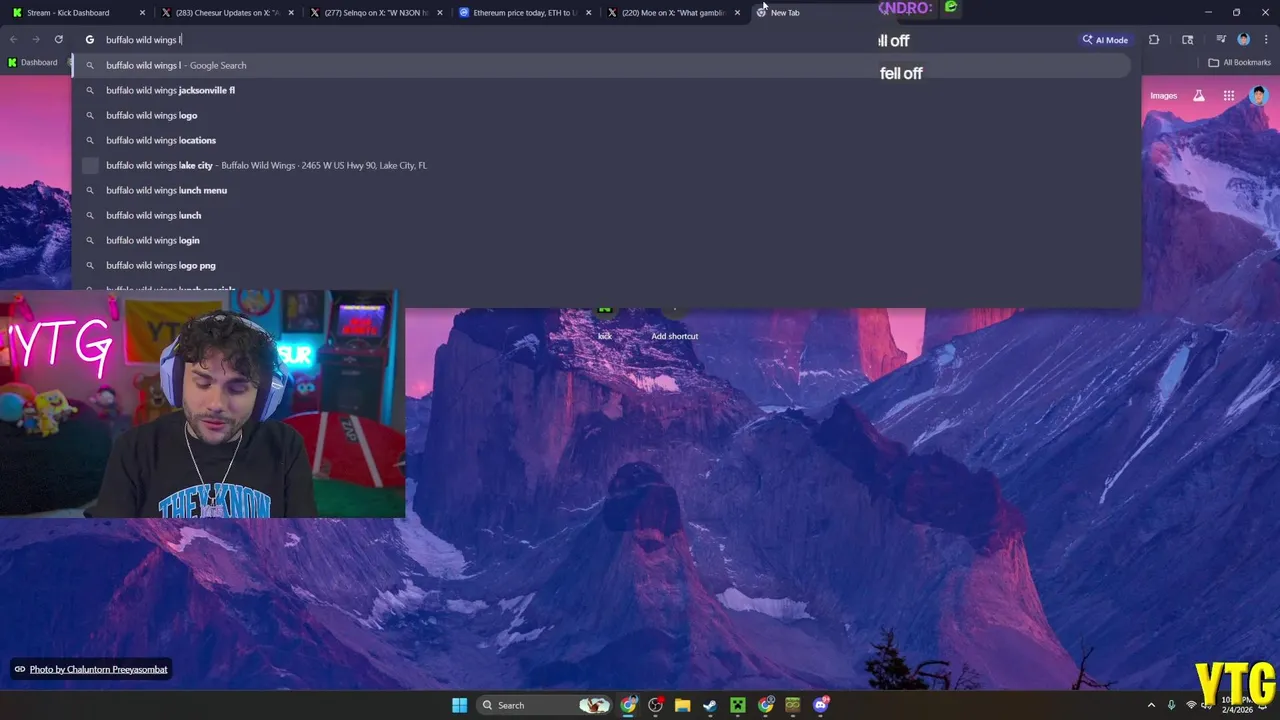
Task: Open the Chrome three-dot menu
Action: [x=1264, y=40]
